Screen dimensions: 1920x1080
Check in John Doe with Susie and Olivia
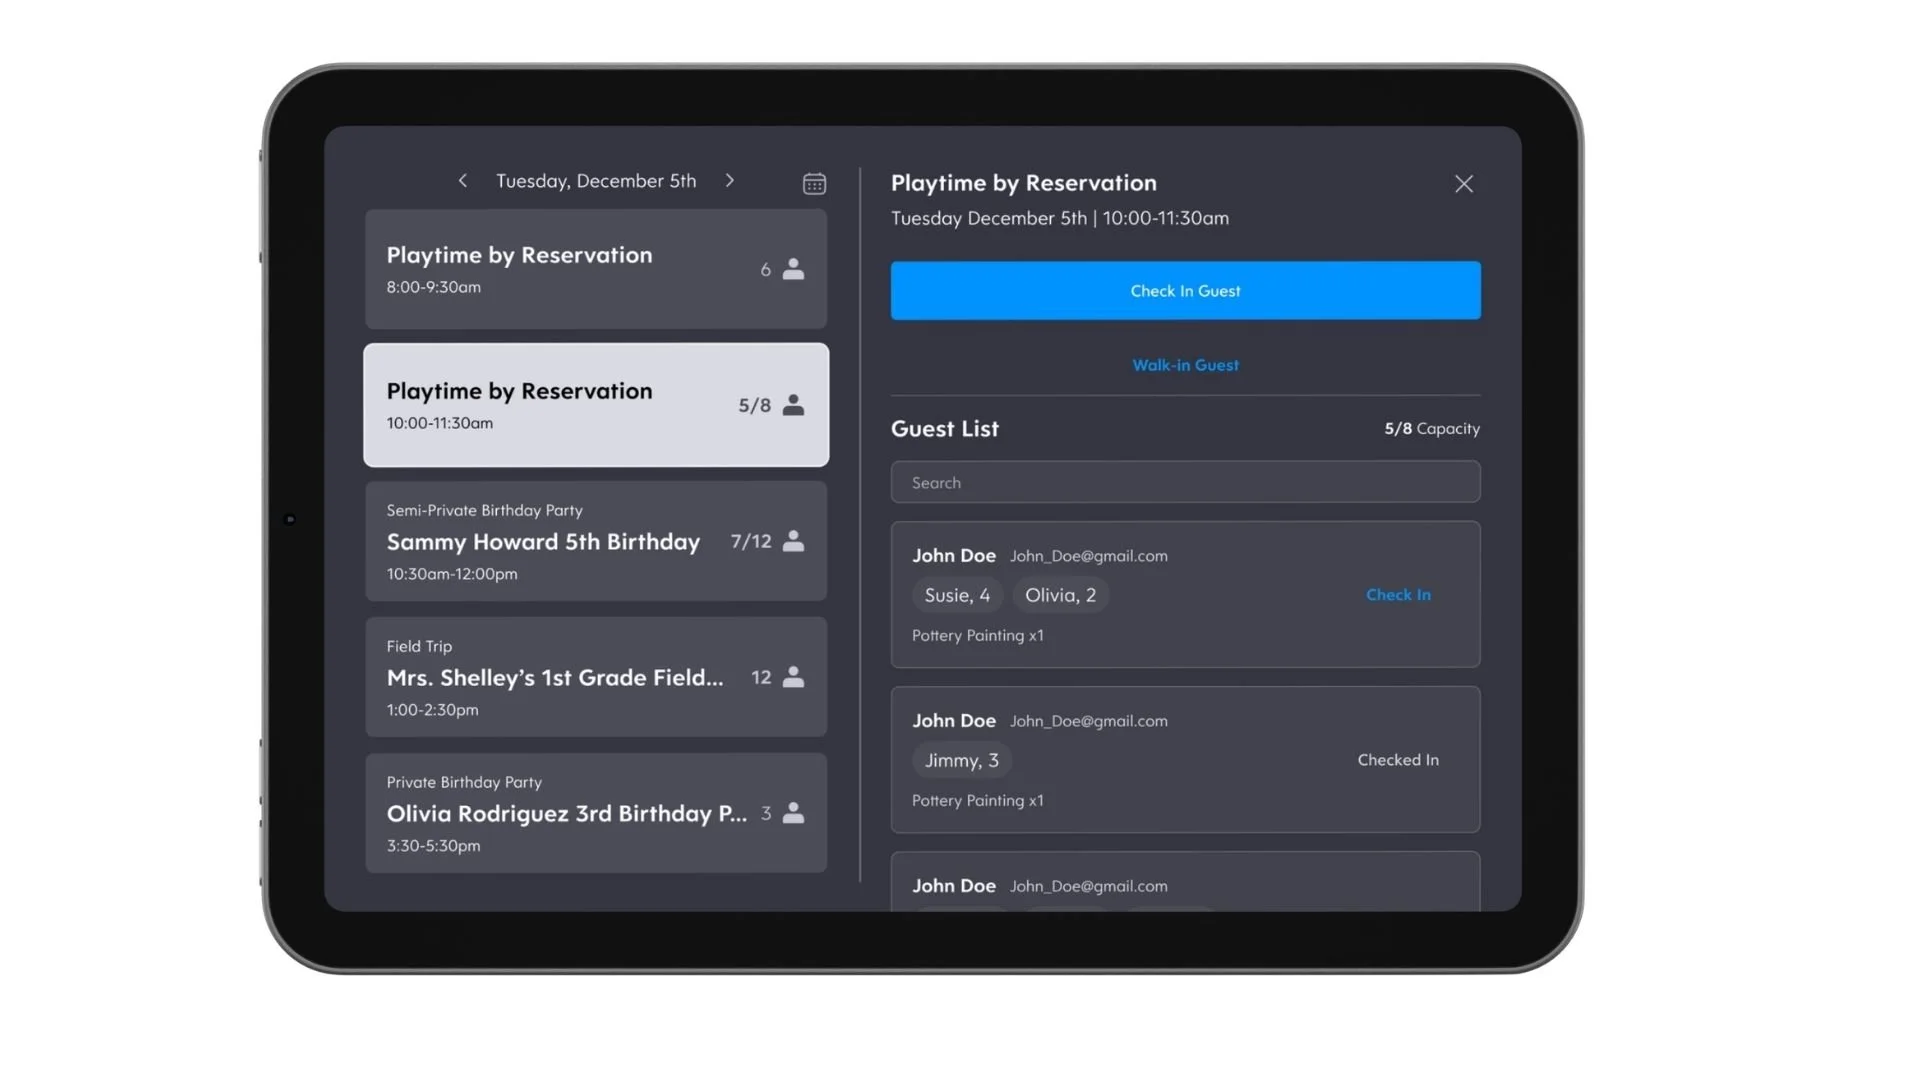click(x=1397, y=595)
